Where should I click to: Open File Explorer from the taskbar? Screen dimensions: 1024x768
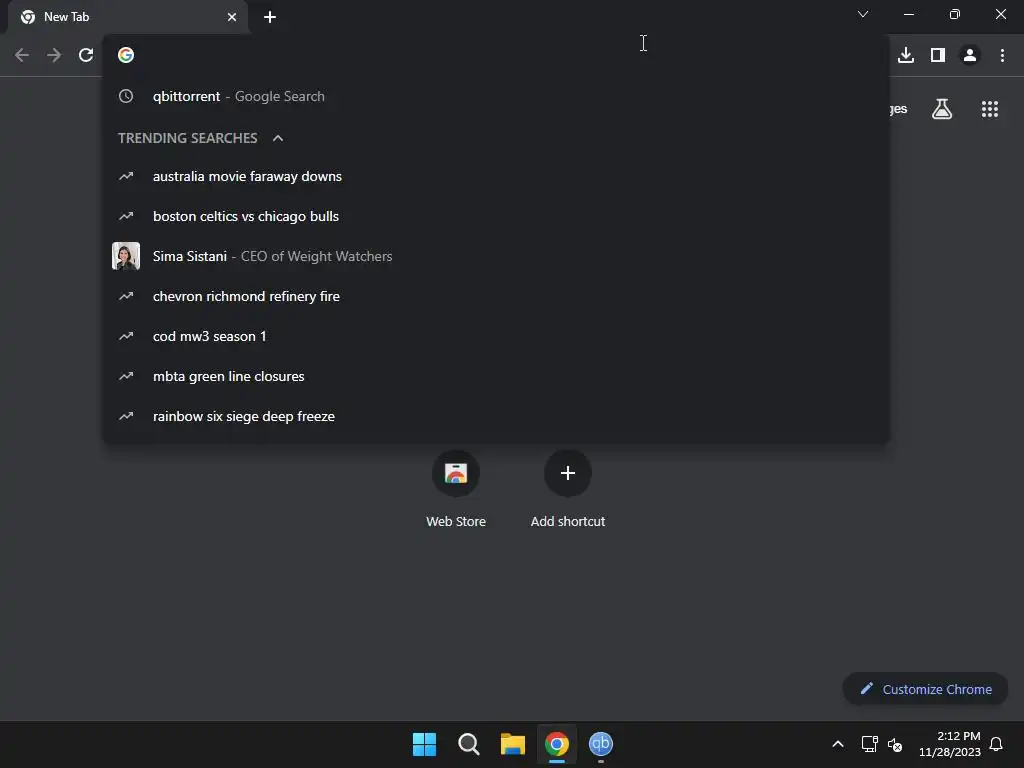513,744
